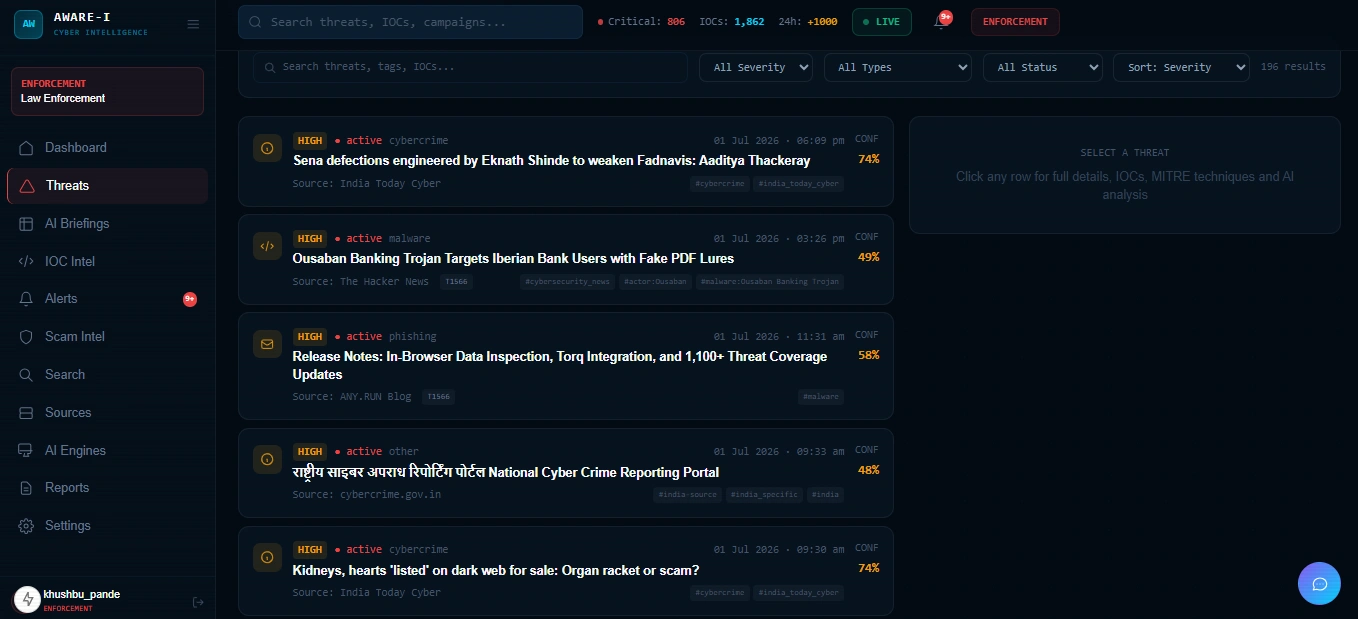This screenshot has width=1358, height=619.
Task: Click 49% confidence on Ousaban row
Action: 868,257
